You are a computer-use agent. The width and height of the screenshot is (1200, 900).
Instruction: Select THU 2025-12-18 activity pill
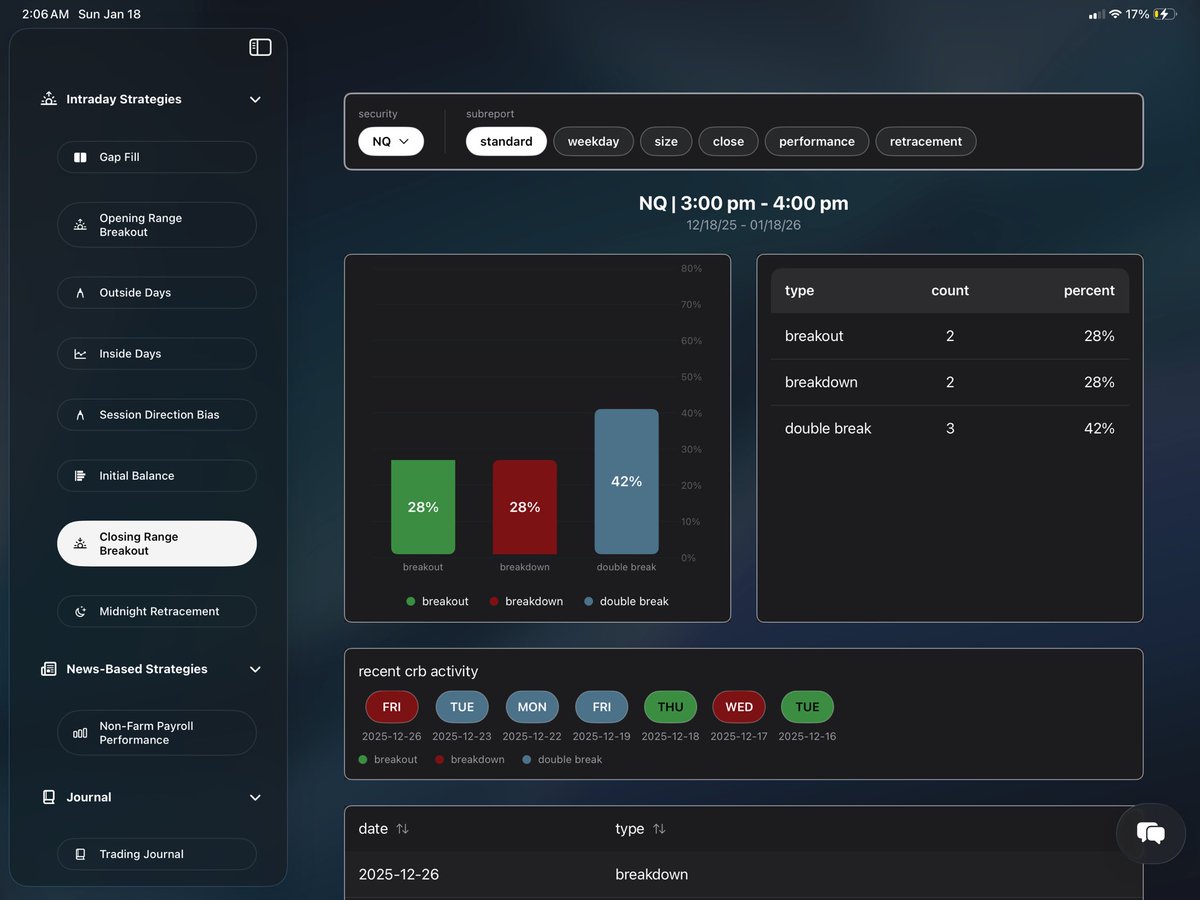[671, 707]
